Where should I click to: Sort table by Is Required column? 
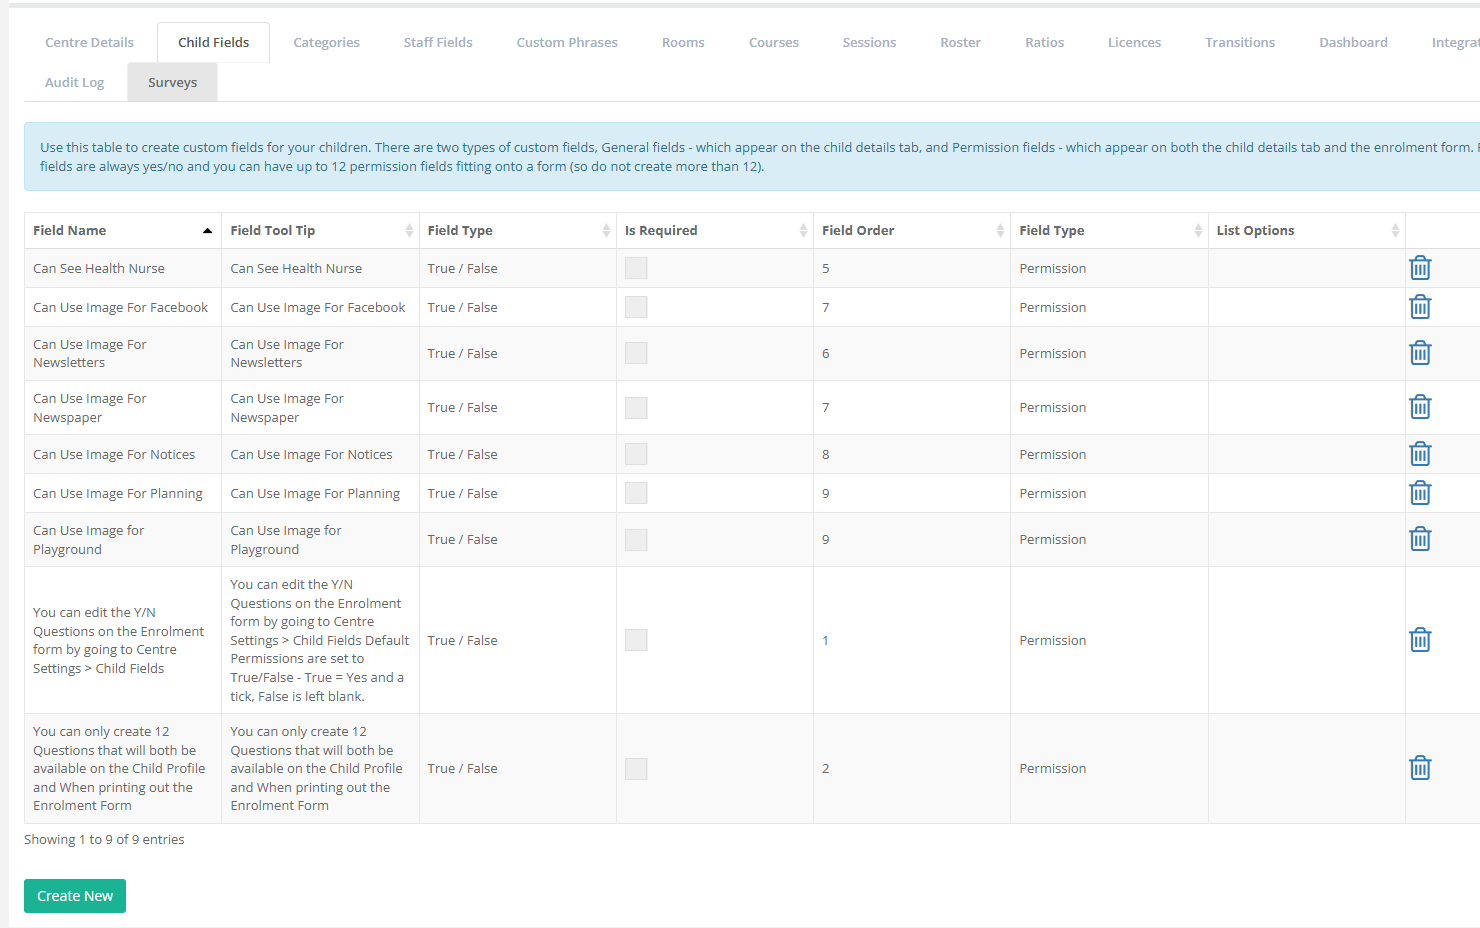[x=715, y=230]
